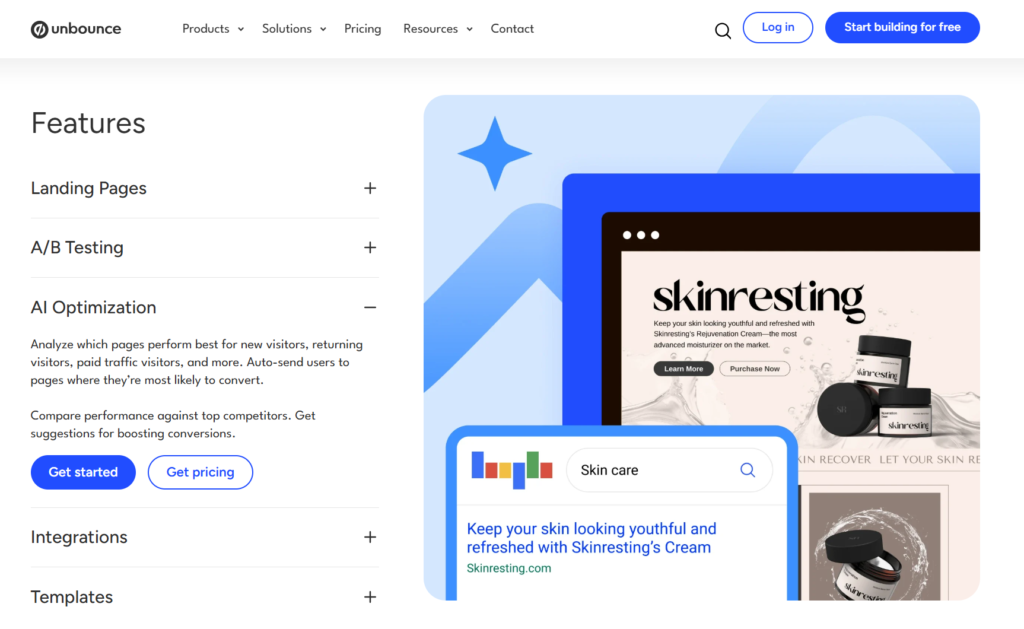The width and height of the screenshot is (1024, 629).
Task: Open the Solutions dropdown menu
Action: [294, 29]
